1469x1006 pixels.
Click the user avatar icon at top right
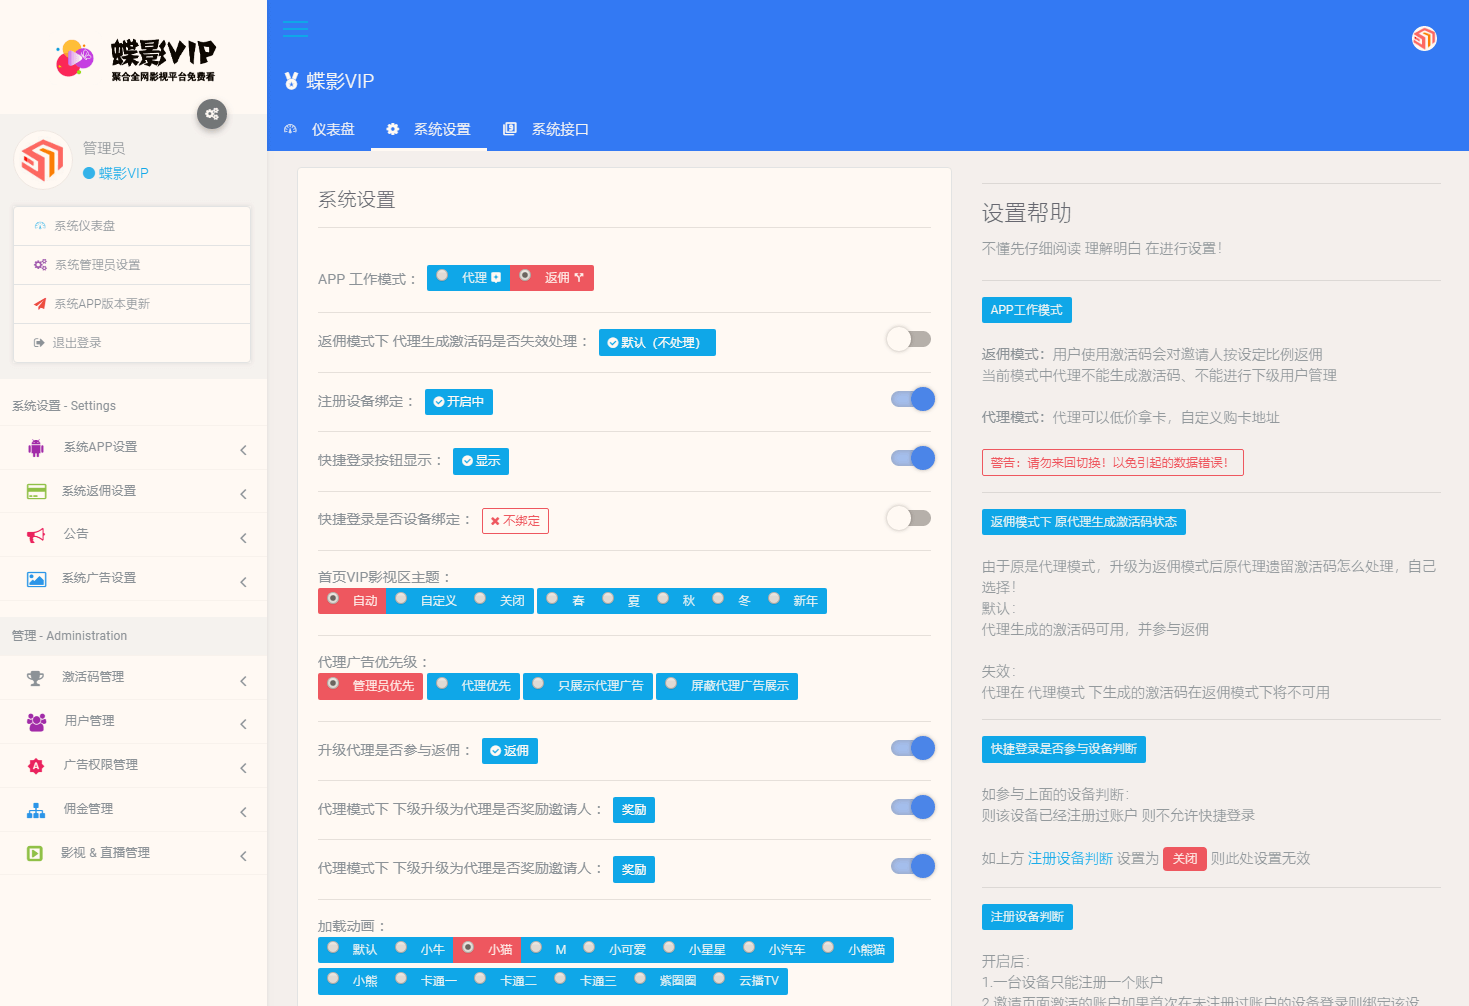(x=1424, y=38)
